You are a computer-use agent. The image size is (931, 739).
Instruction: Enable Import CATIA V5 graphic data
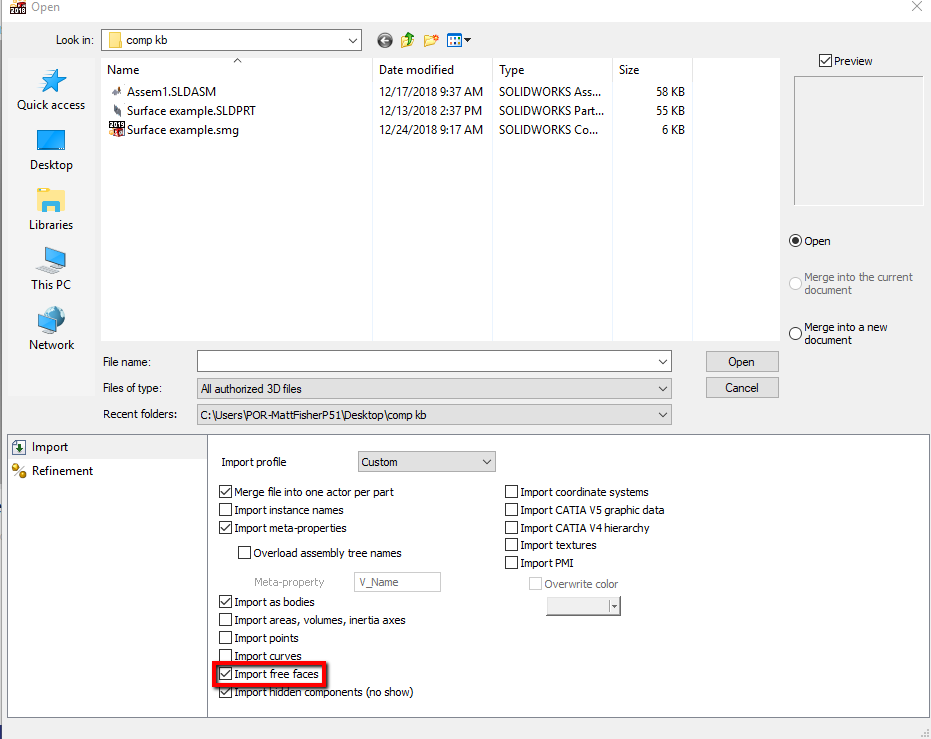click(x=511, y=510)
